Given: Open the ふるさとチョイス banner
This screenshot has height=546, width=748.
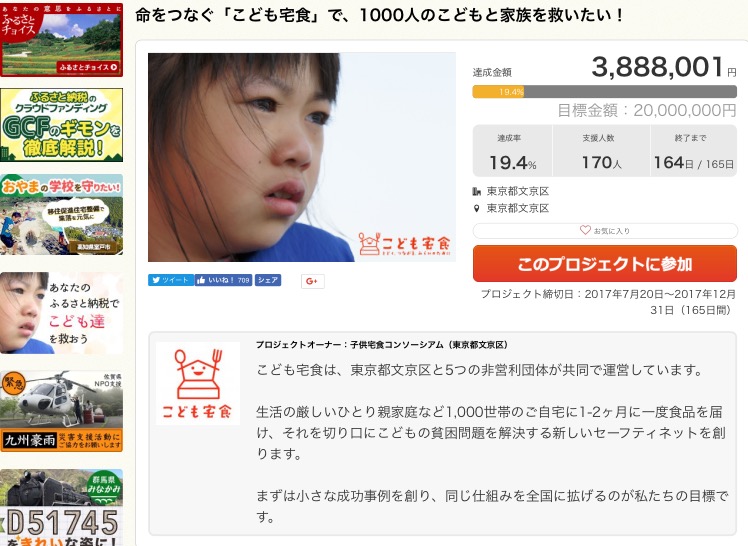Looking at the screenshot, I should click(62, 40).
